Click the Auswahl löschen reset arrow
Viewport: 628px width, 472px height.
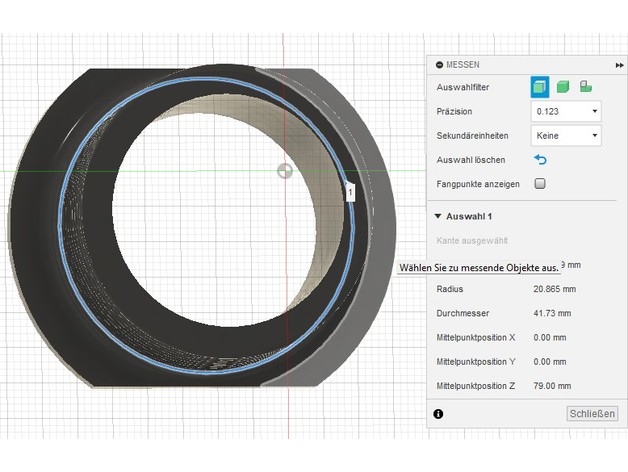coord(541,160)
